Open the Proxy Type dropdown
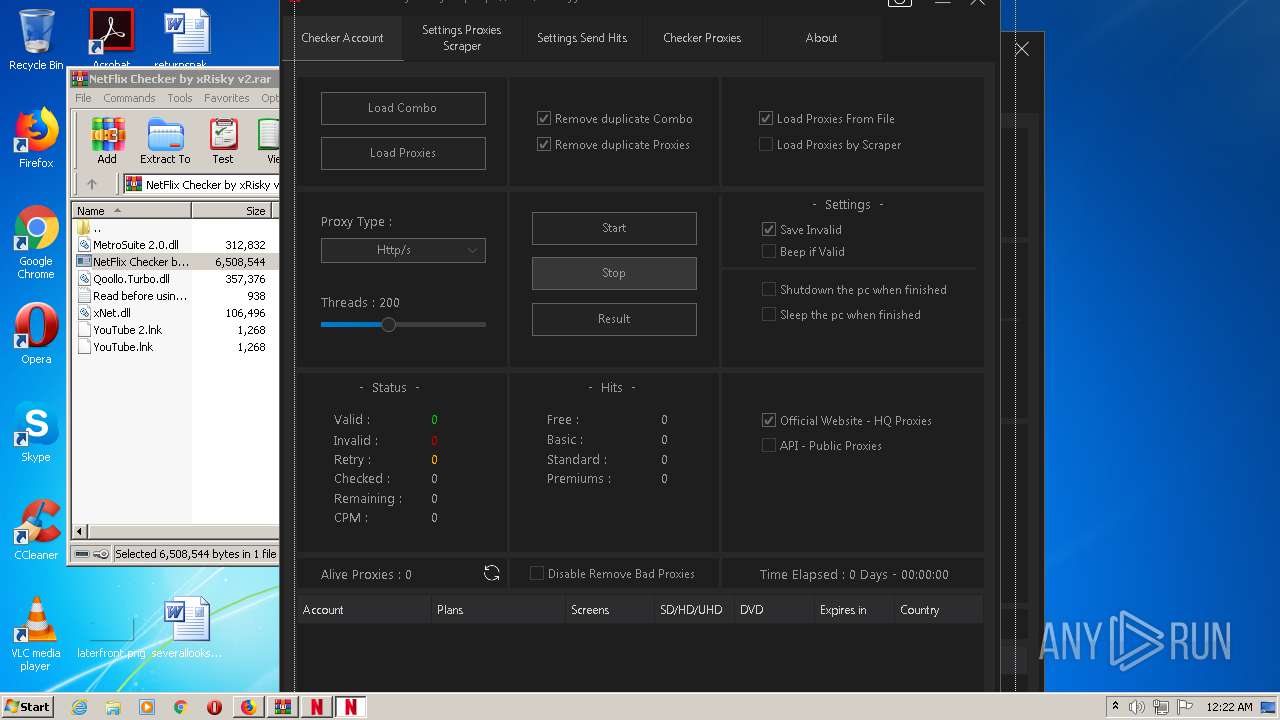This screenshot has width=1280, height=720. (x=403, y=250)
